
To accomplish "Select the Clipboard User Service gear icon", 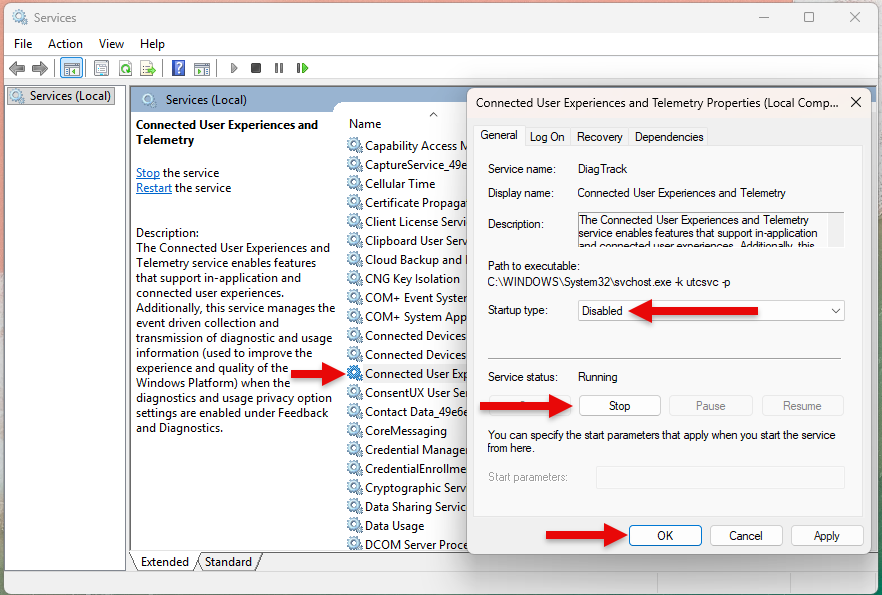I will [354, 240].
